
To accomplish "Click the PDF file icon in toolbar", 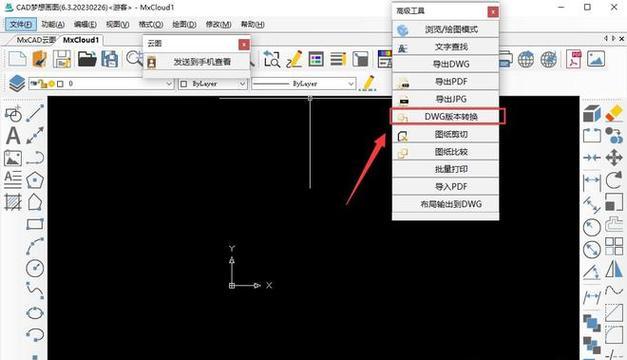I will pos(573,60).
